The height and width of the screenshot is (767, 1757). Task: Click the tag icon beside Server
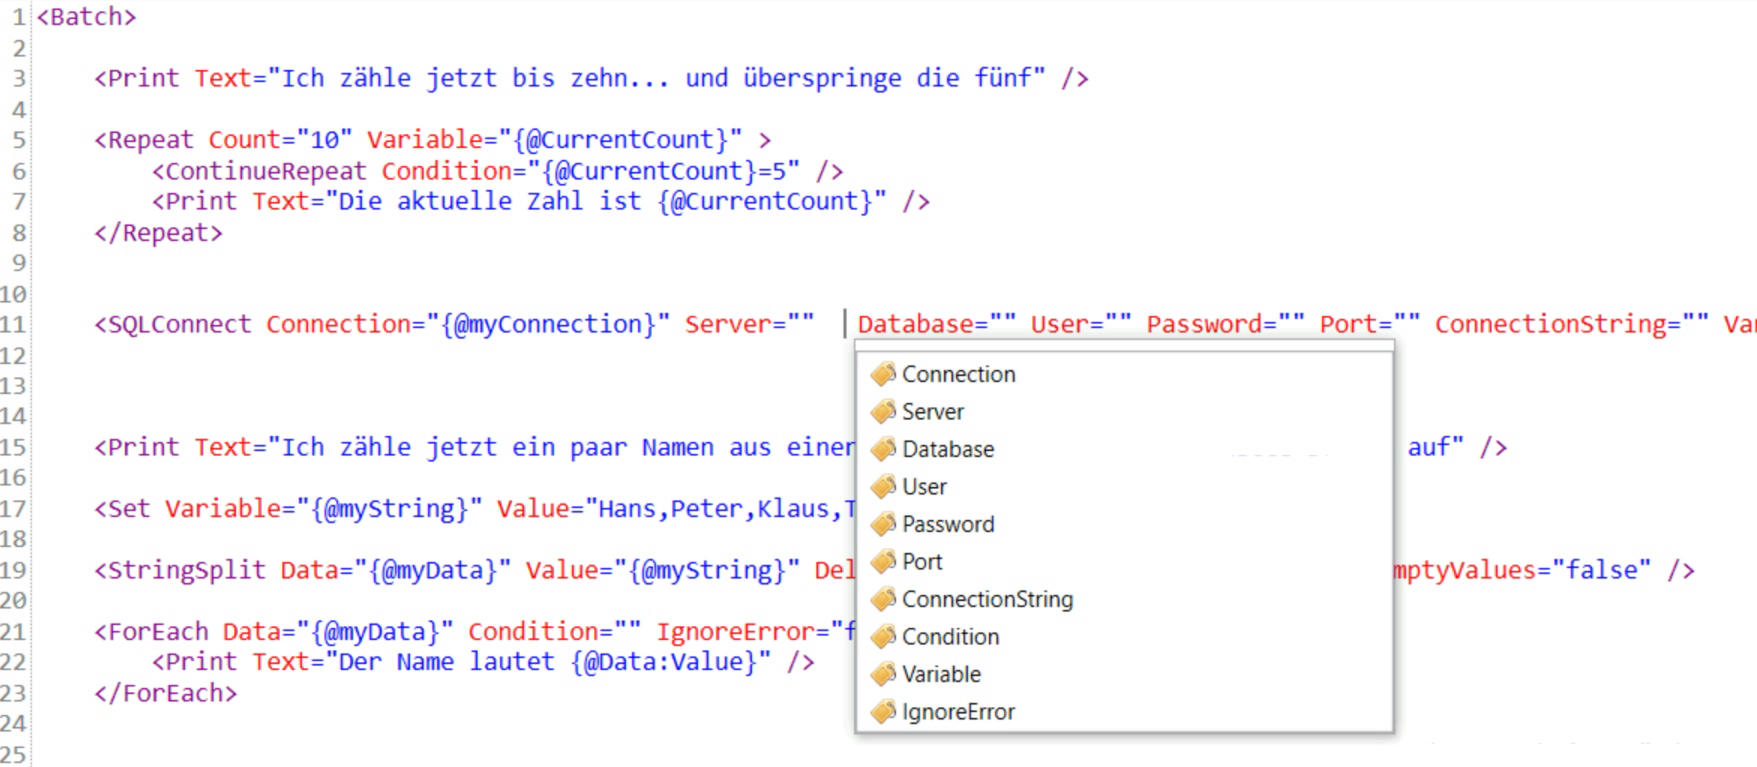click(883, 412)
